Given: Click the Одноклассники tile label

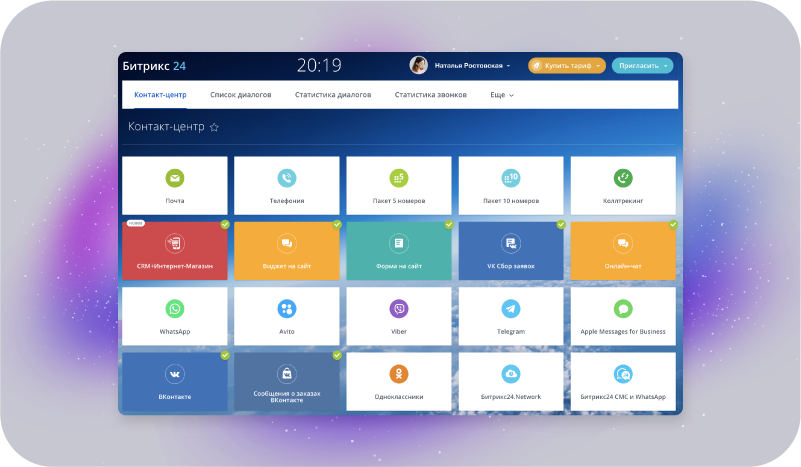Looking at the screenshot, I should tap(398, 397).
